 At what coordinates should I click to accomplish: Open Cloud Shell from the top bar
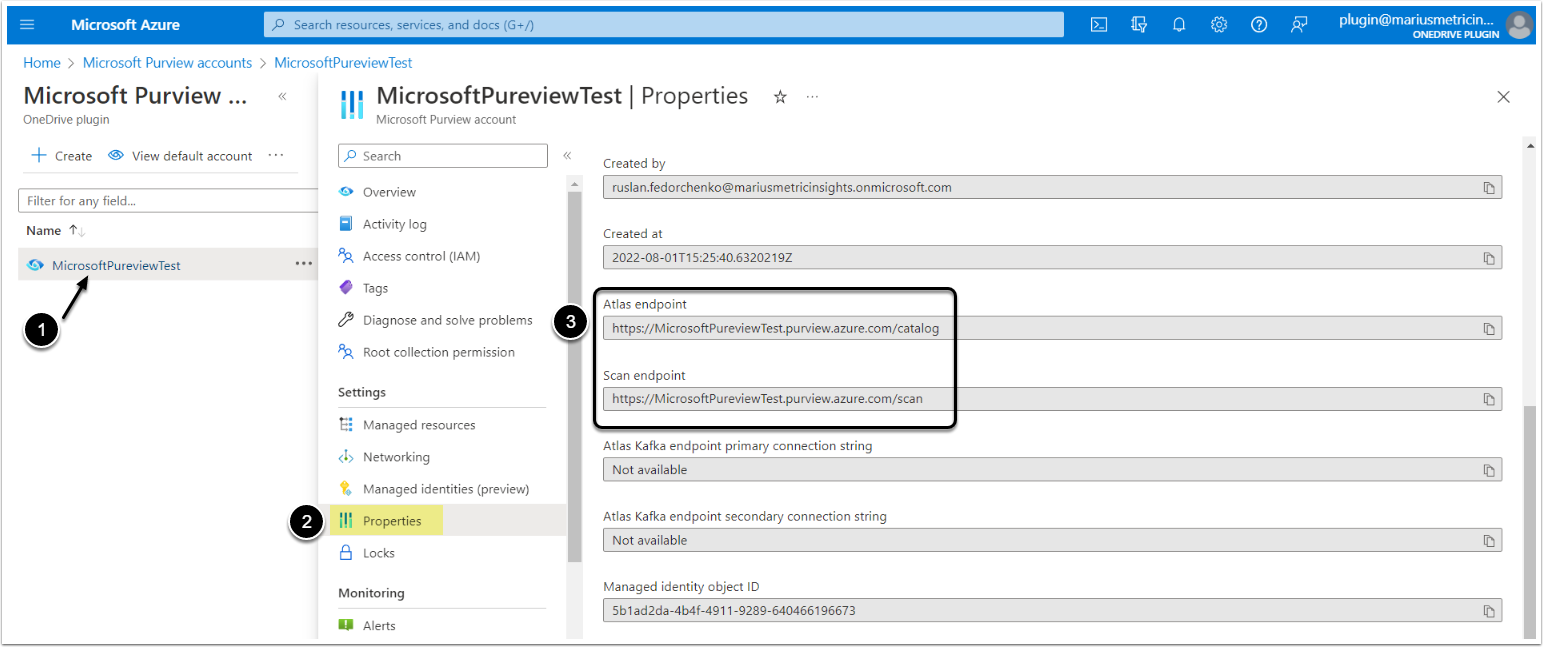point(1098,25)
